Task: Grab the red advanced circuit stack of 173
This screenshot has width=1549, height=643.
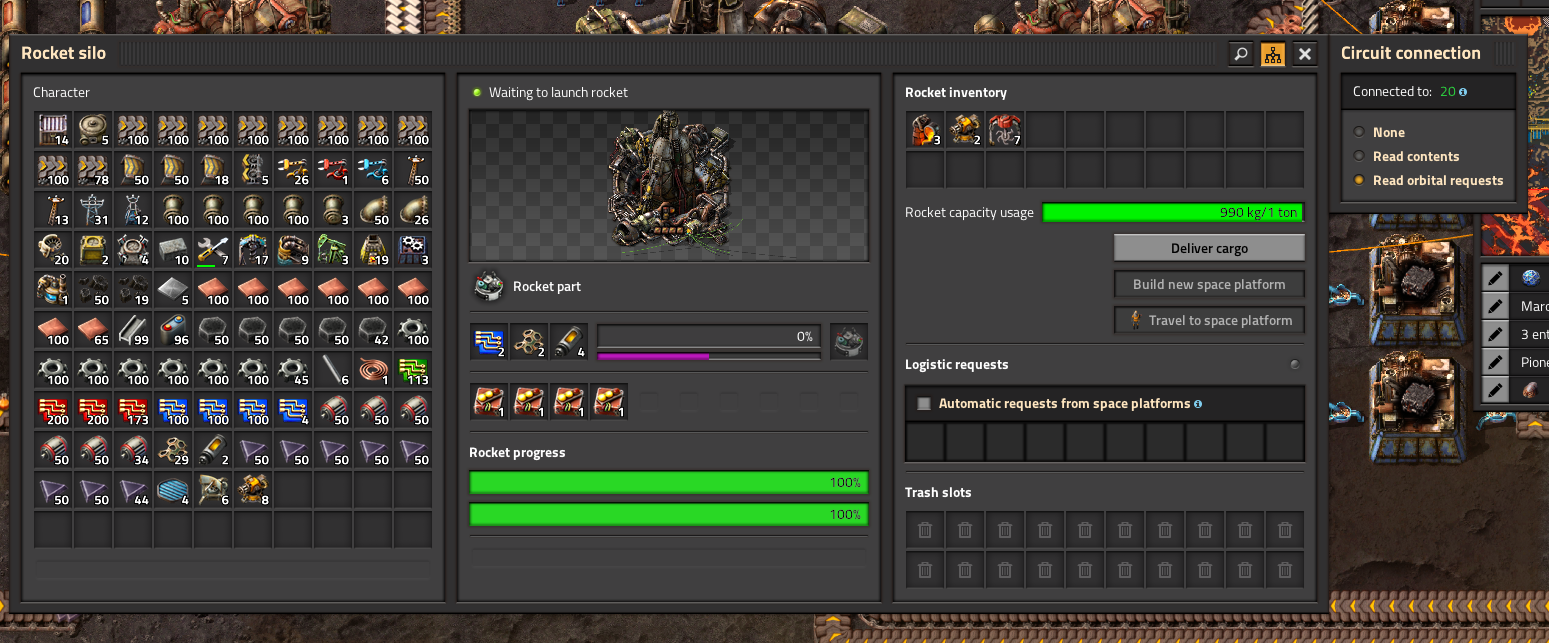Action: 133,409
